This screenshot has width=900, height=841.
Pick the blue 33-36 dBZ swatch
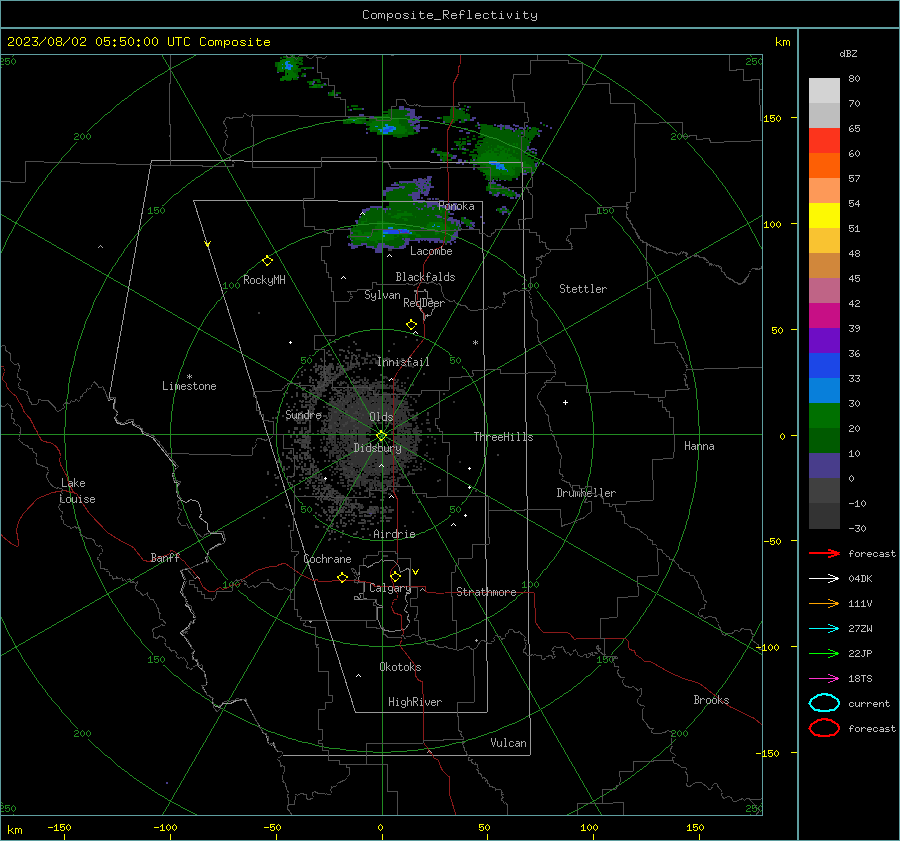point(824,366)
